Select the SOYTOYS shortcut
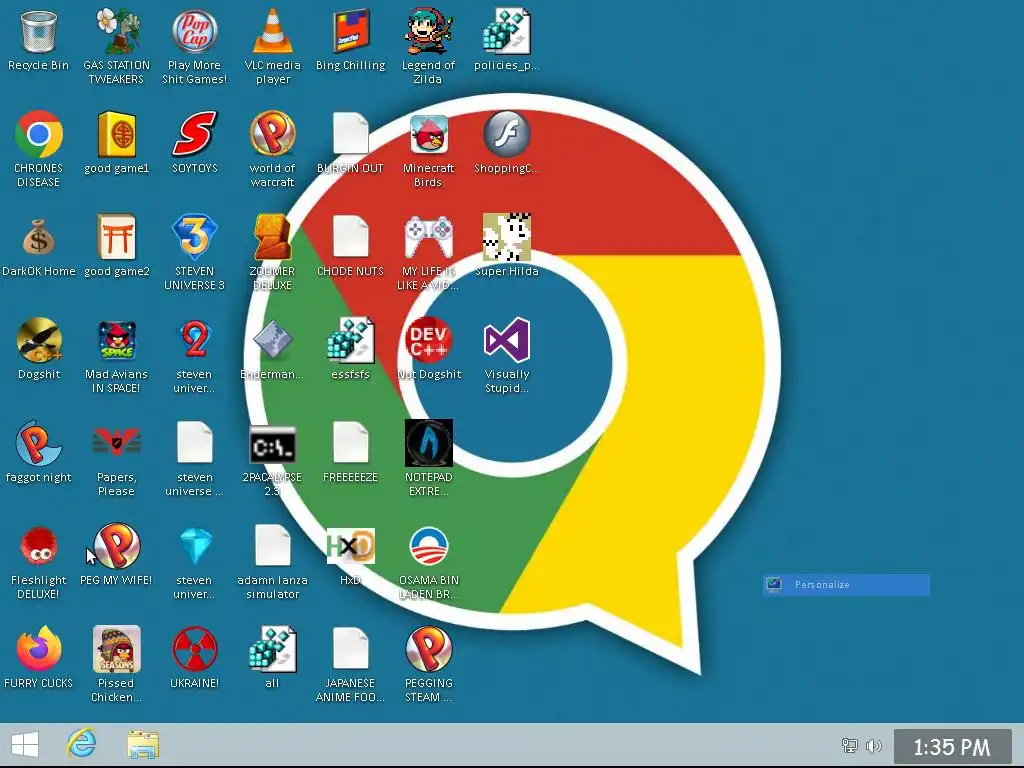This screenshot has width=1024, height=768. pyautogui.click(x=195, y=134)
